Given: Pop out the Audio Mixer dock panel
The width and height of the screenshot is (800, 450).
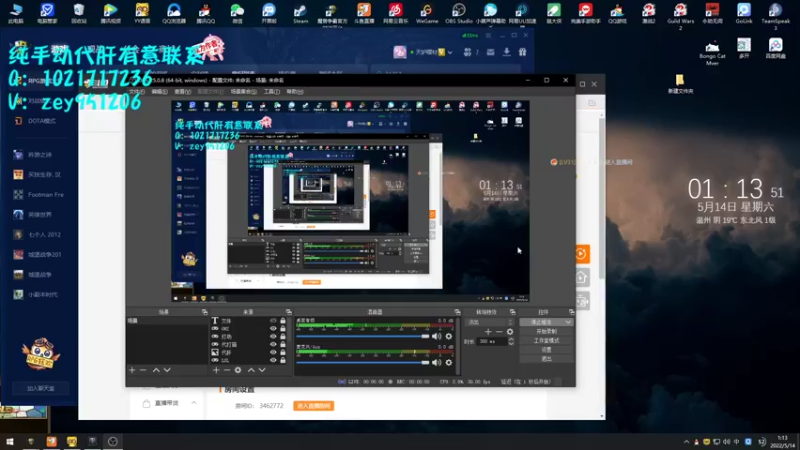Looking at the screenshot, I should pos(457,312).
